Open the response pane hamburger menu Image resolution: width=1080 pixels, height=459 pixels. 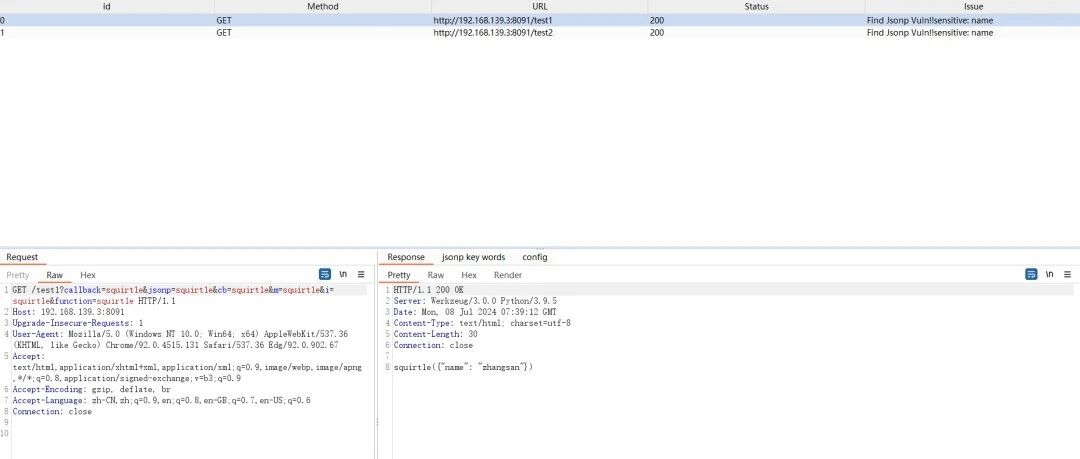click(1068, 274)
